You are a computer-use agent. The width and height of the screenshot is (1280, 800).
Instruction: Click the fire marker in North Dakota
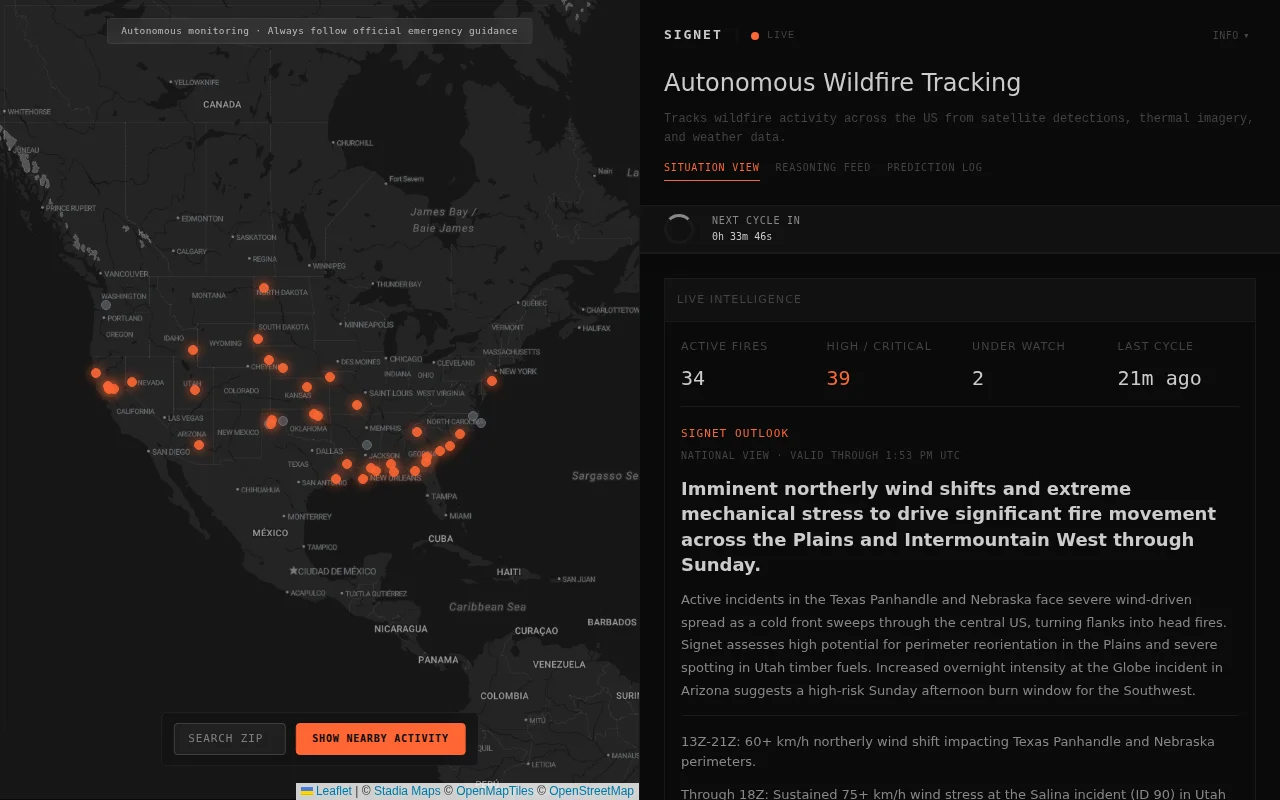264,288
